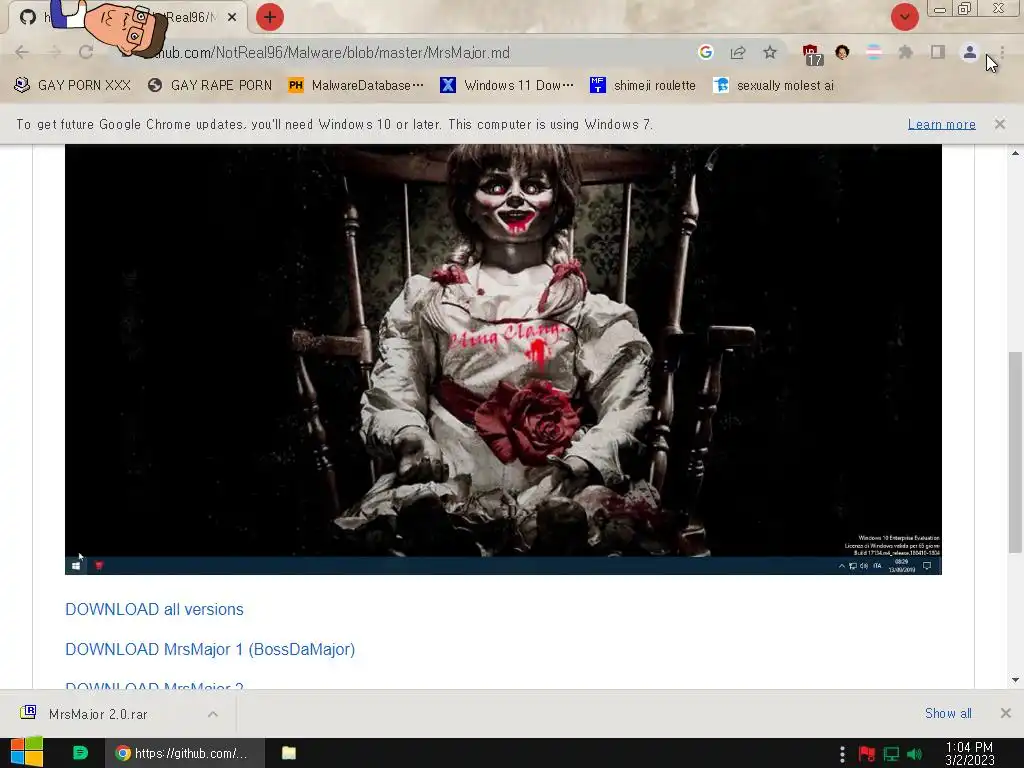Close the downloads bar
Viewport: 1024px width, 768px height.
pyautogui.click(x=1006, y=713)
